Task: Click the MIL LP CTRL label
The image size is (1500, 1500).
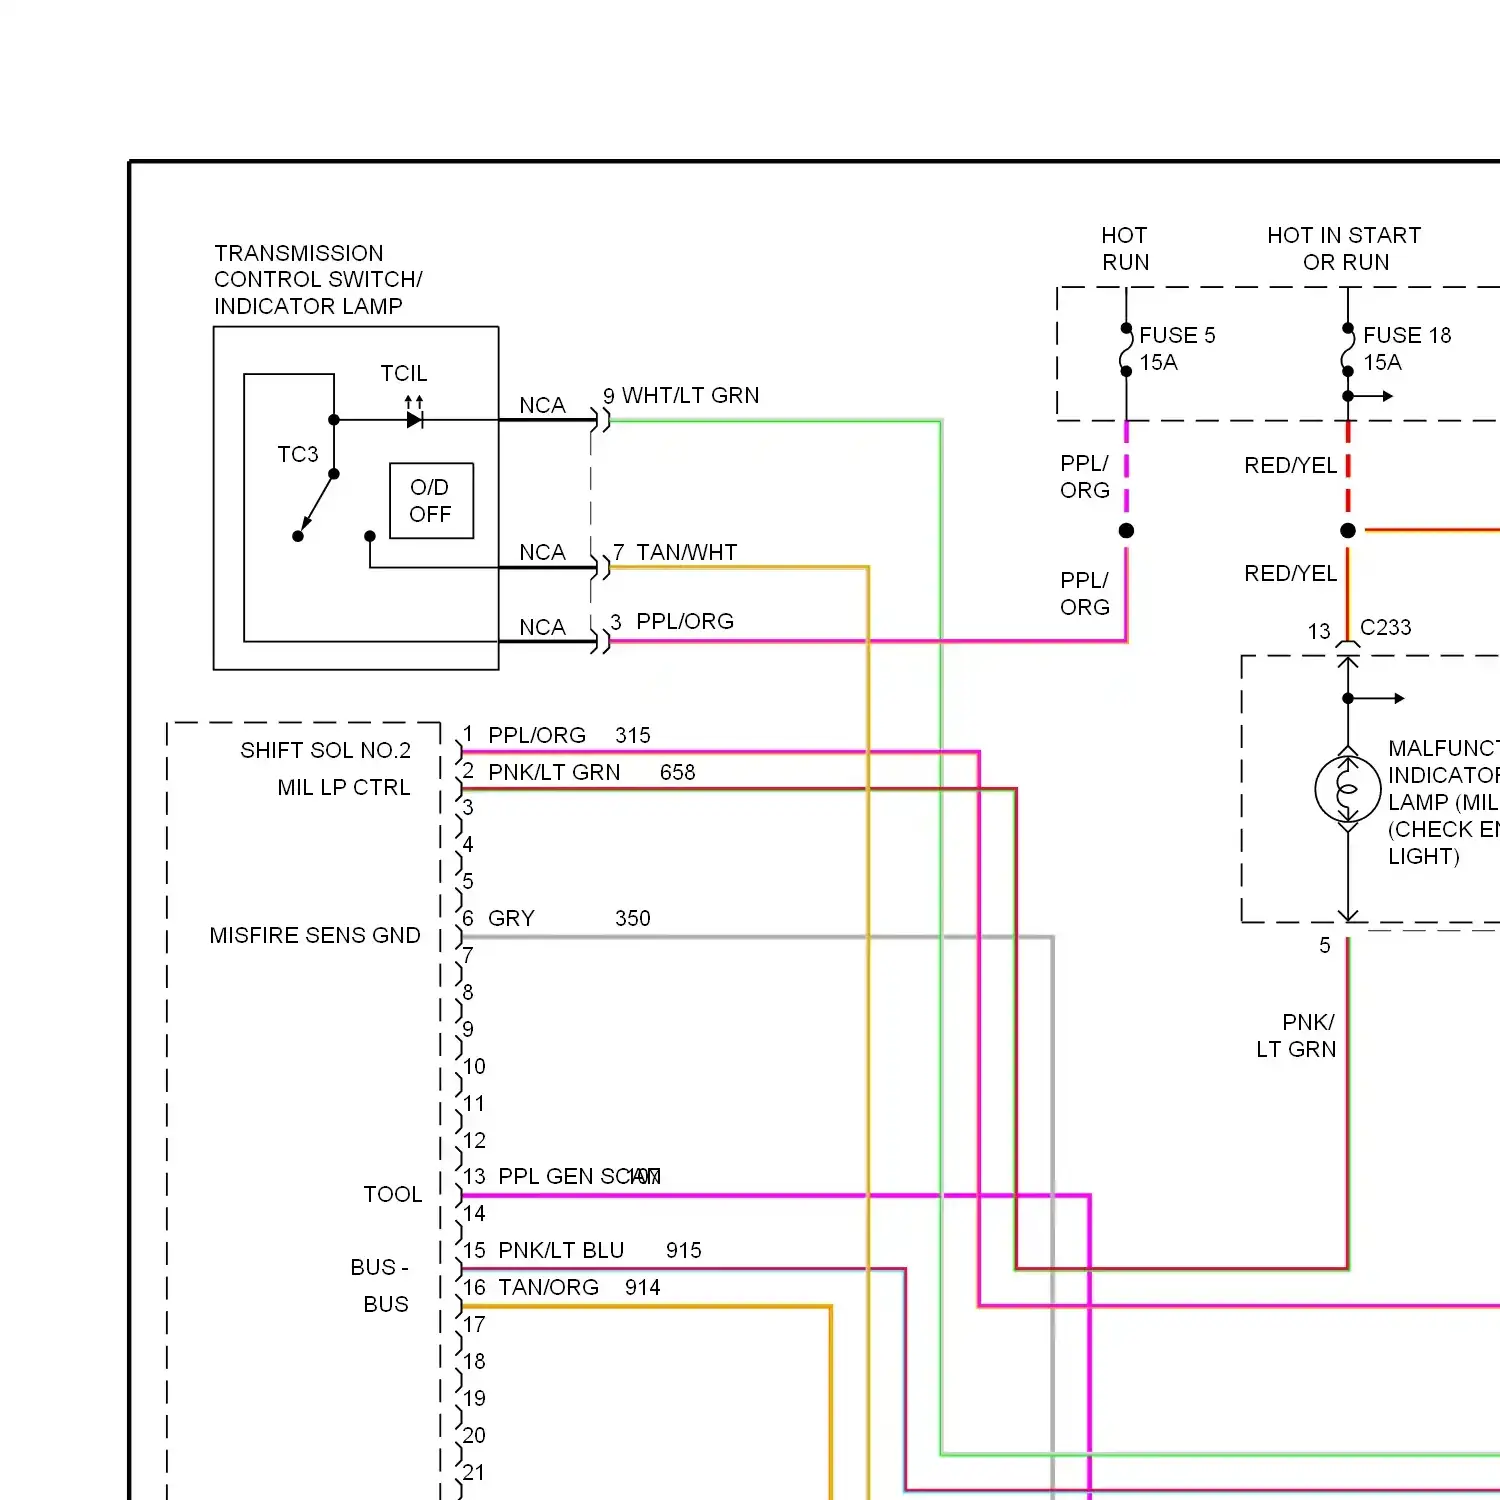Action: (344, 787)
